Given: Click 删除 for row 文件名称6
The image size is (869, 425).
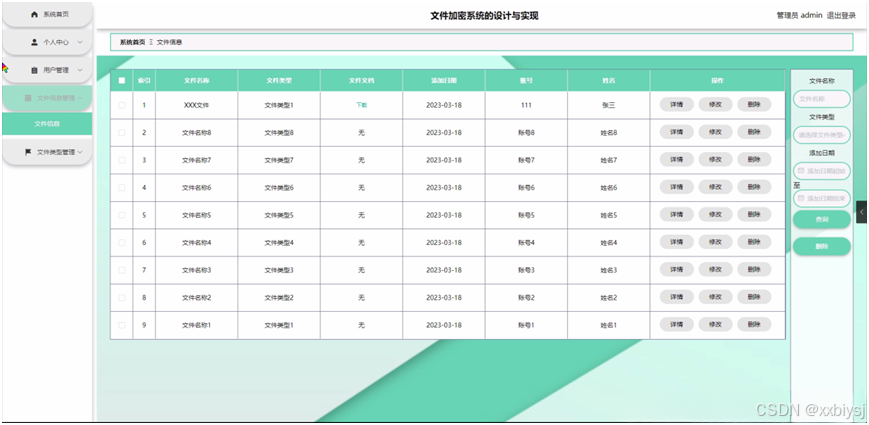Looking at the screenshot, I should tap(754, 187).
